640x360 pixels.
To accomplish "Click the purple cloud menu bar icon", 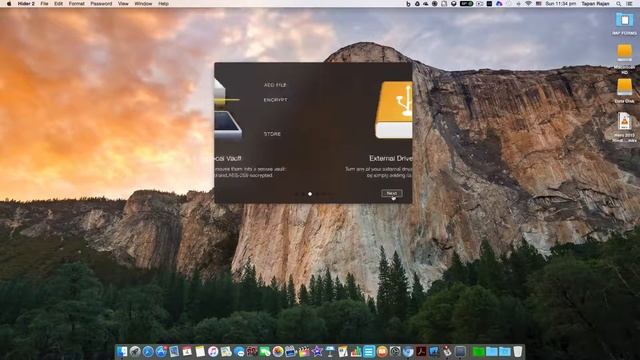I will 499,3.
